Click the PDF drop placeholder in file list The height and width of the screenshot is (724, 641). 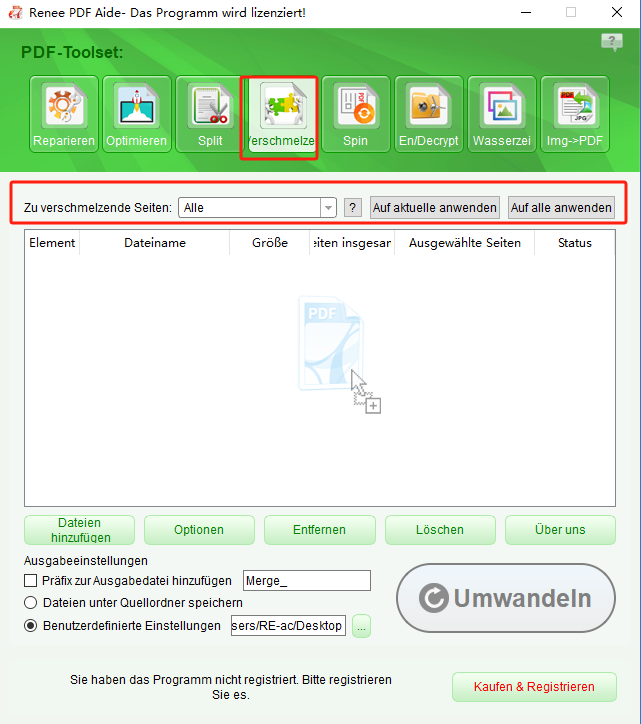[339, 354]
